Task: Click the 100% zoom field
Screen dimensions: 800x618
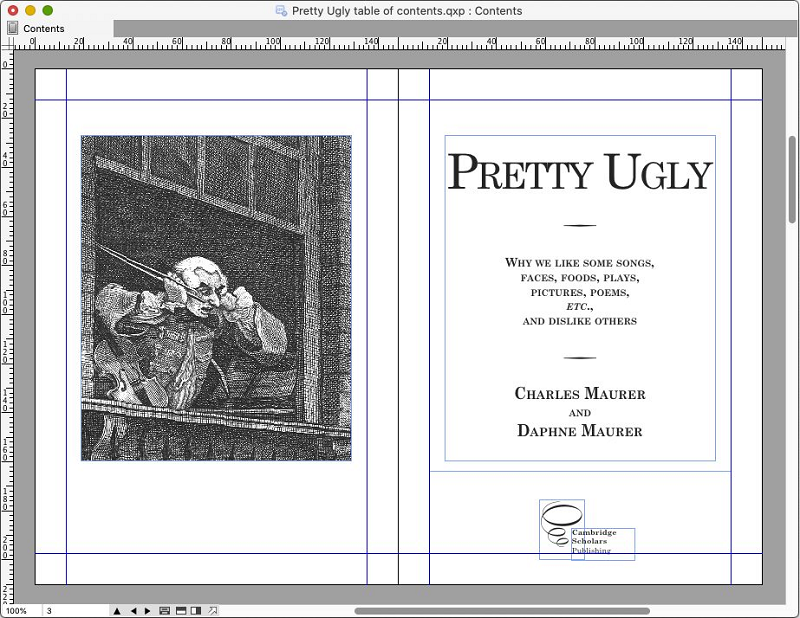Action: pos(17,610)
